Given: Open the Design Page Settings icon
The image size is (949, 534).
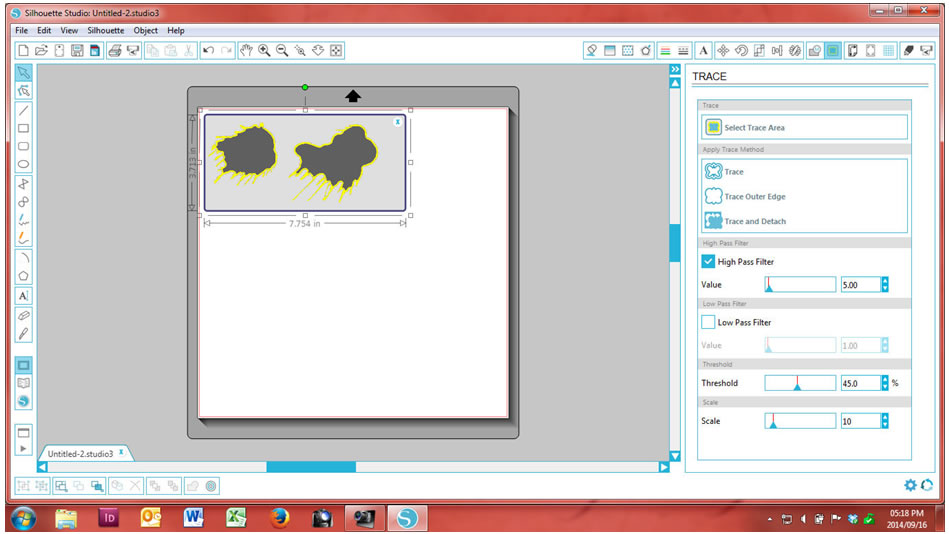Looking at the screenshot, I should point(852,50).
